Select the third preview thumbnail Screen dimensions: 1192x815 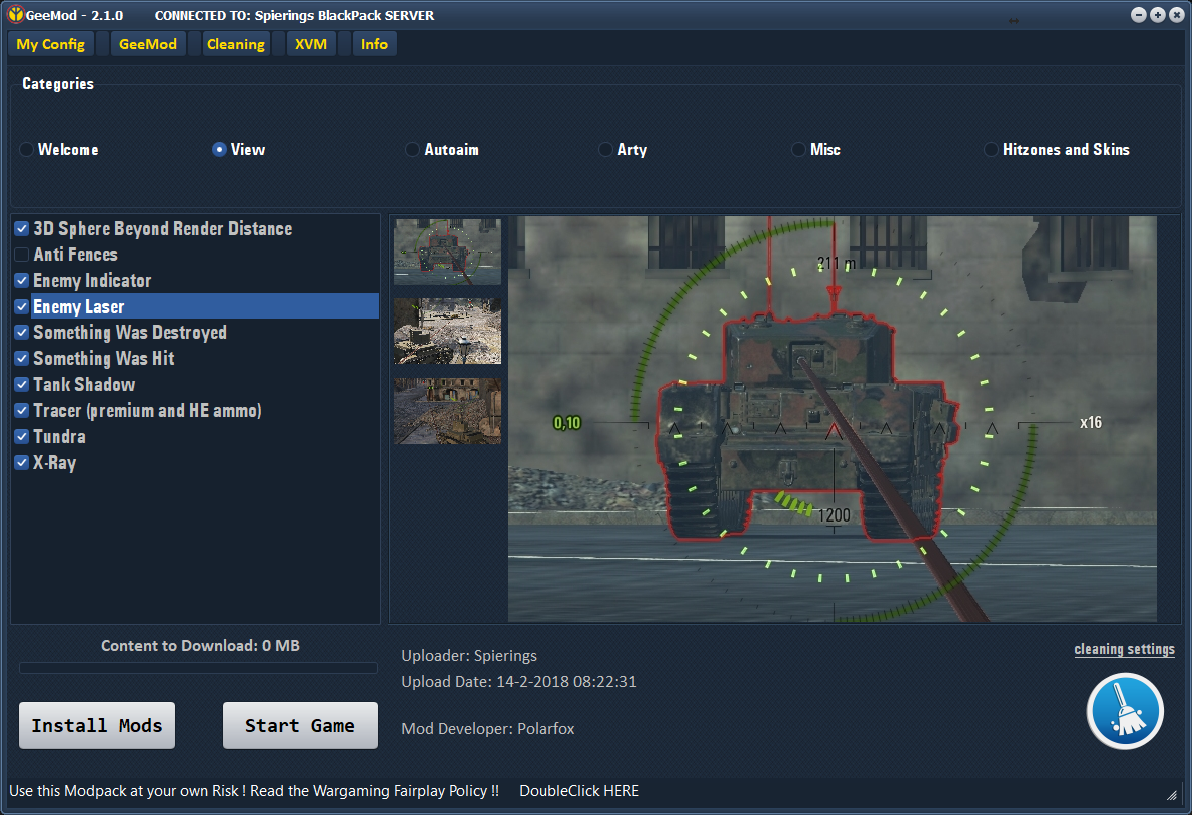click(447, 411)
